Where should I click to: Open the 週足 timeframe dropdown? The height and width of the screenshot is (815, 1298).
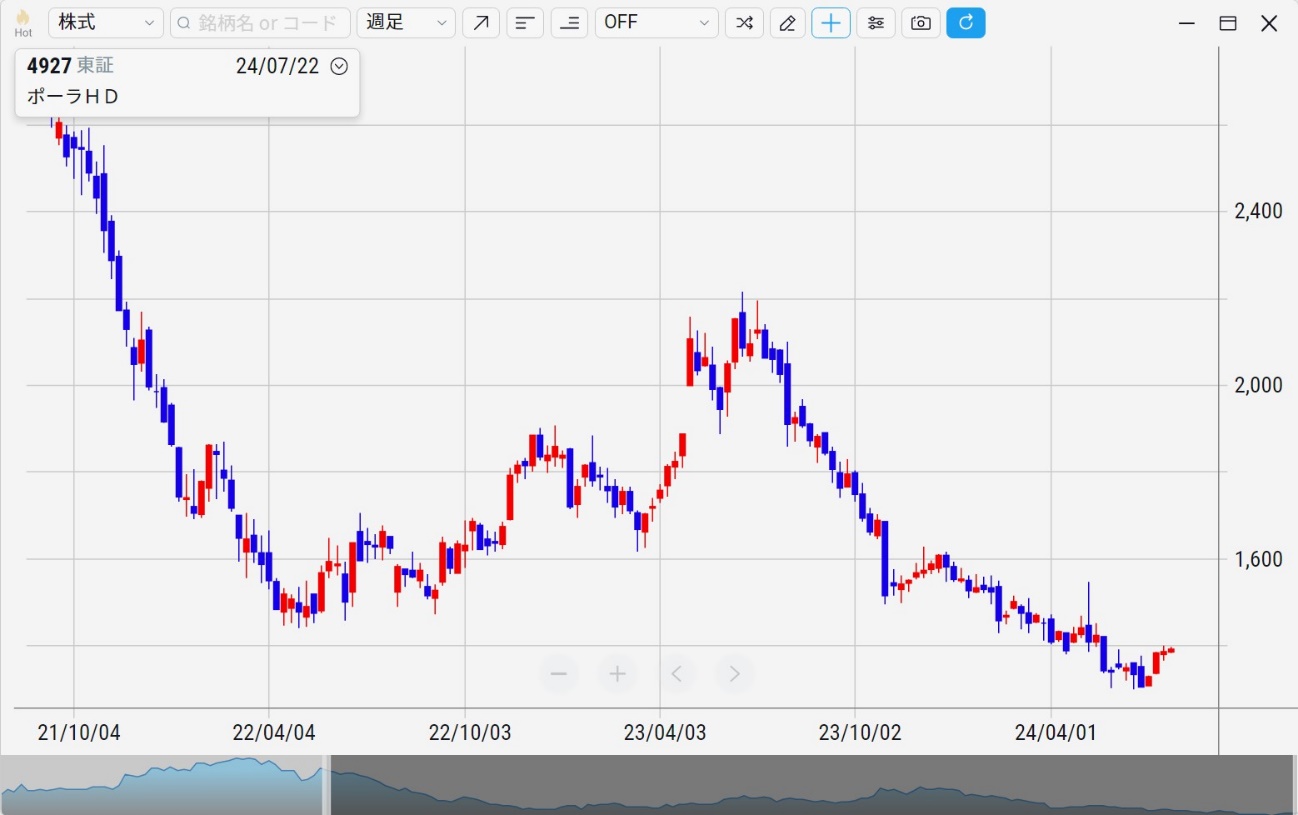405,23
